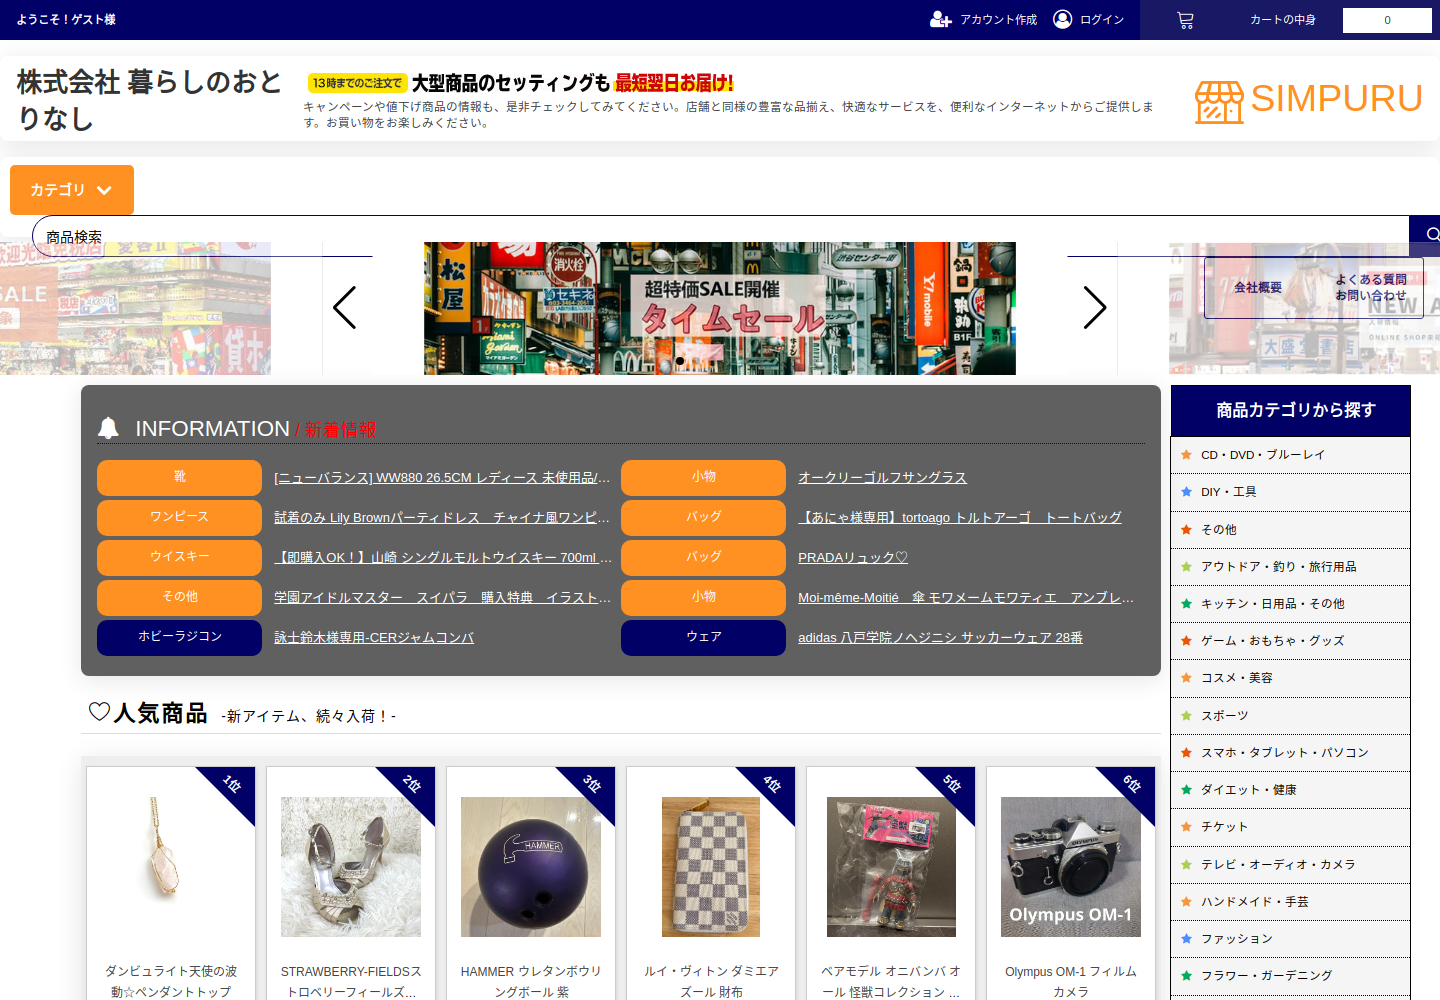Open 詠士鈴木様専用-CERジャムコンバ link
Screen dimensions: 1440x1000
tap(374, 638)
